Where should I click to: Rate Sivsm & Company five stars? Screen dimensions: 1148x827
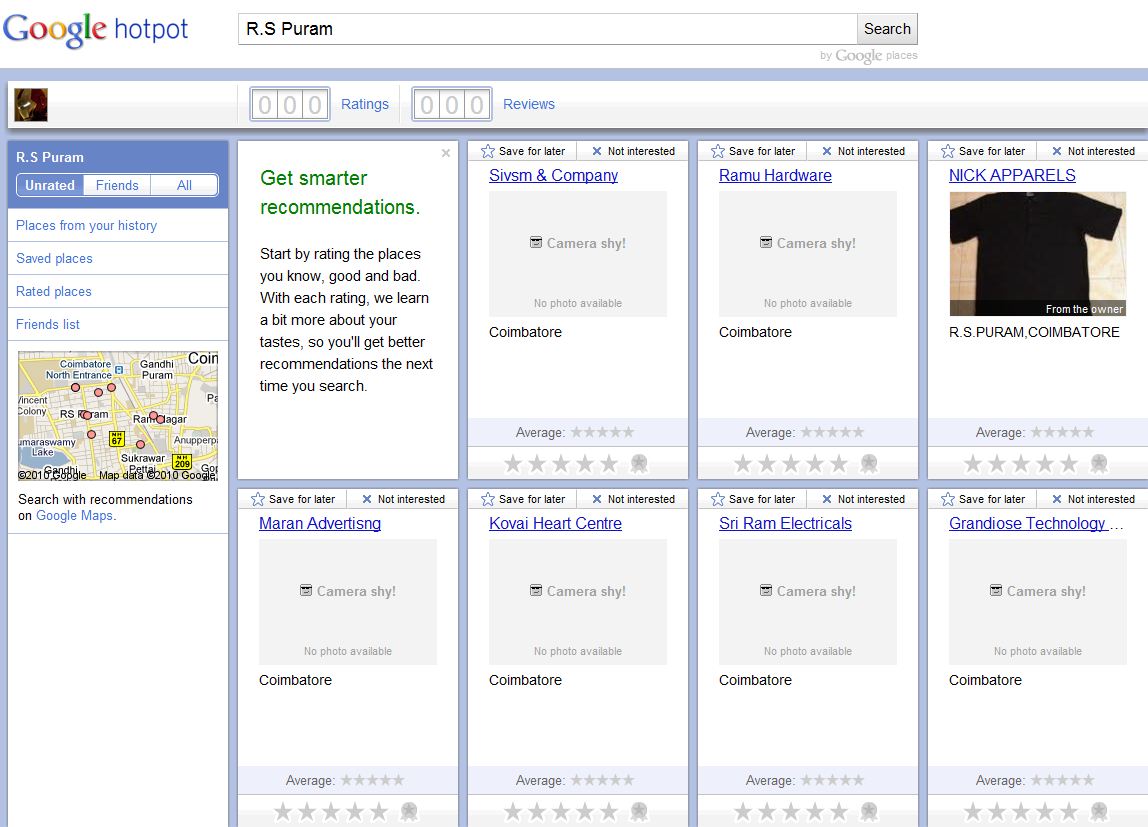pyautogui.click(x=608, y=463)
